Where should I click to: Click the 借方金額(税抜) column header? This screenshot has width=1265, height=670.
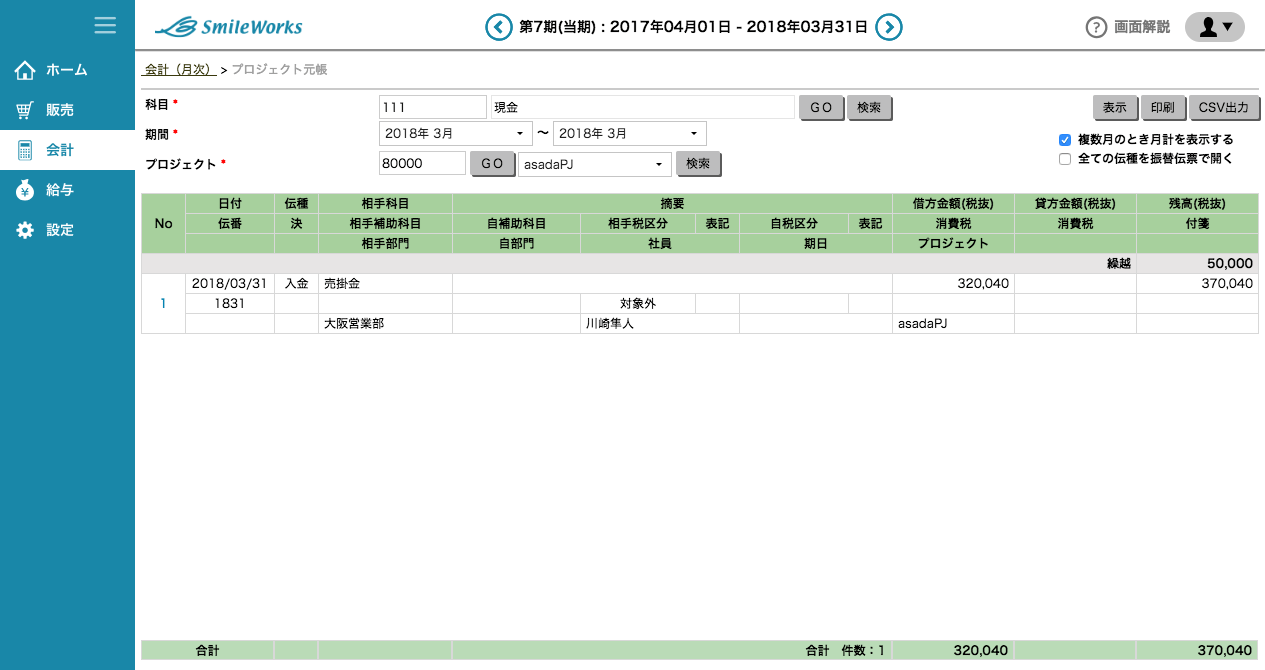click(x=953, y=203)
